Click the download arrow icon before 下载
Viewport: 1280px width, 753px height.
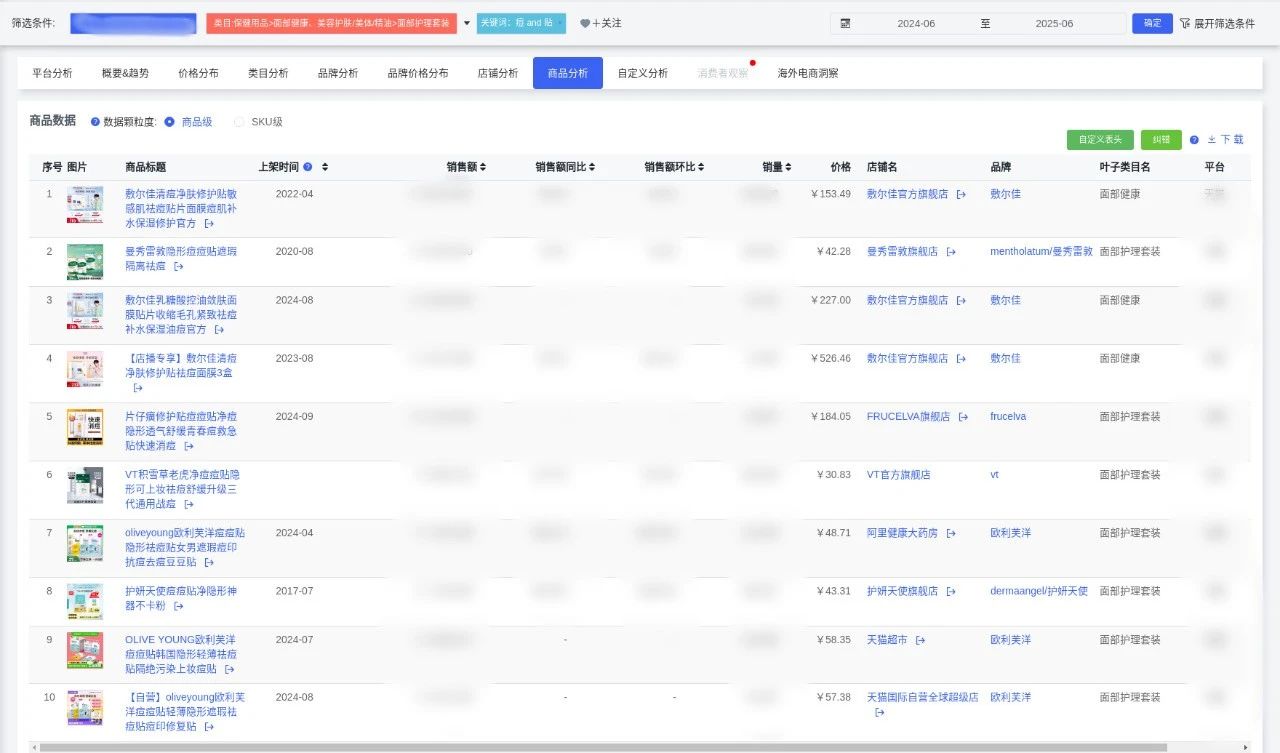click(x=1212, y=140)
